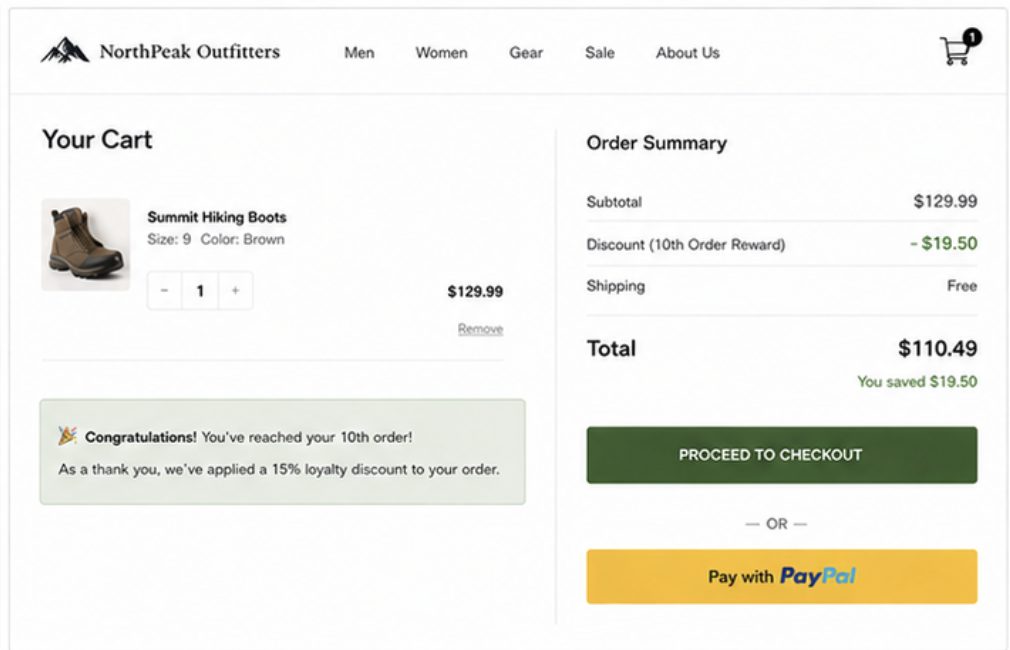Select 'Size: 9' product detail
1010x650 pixels.
169,239
